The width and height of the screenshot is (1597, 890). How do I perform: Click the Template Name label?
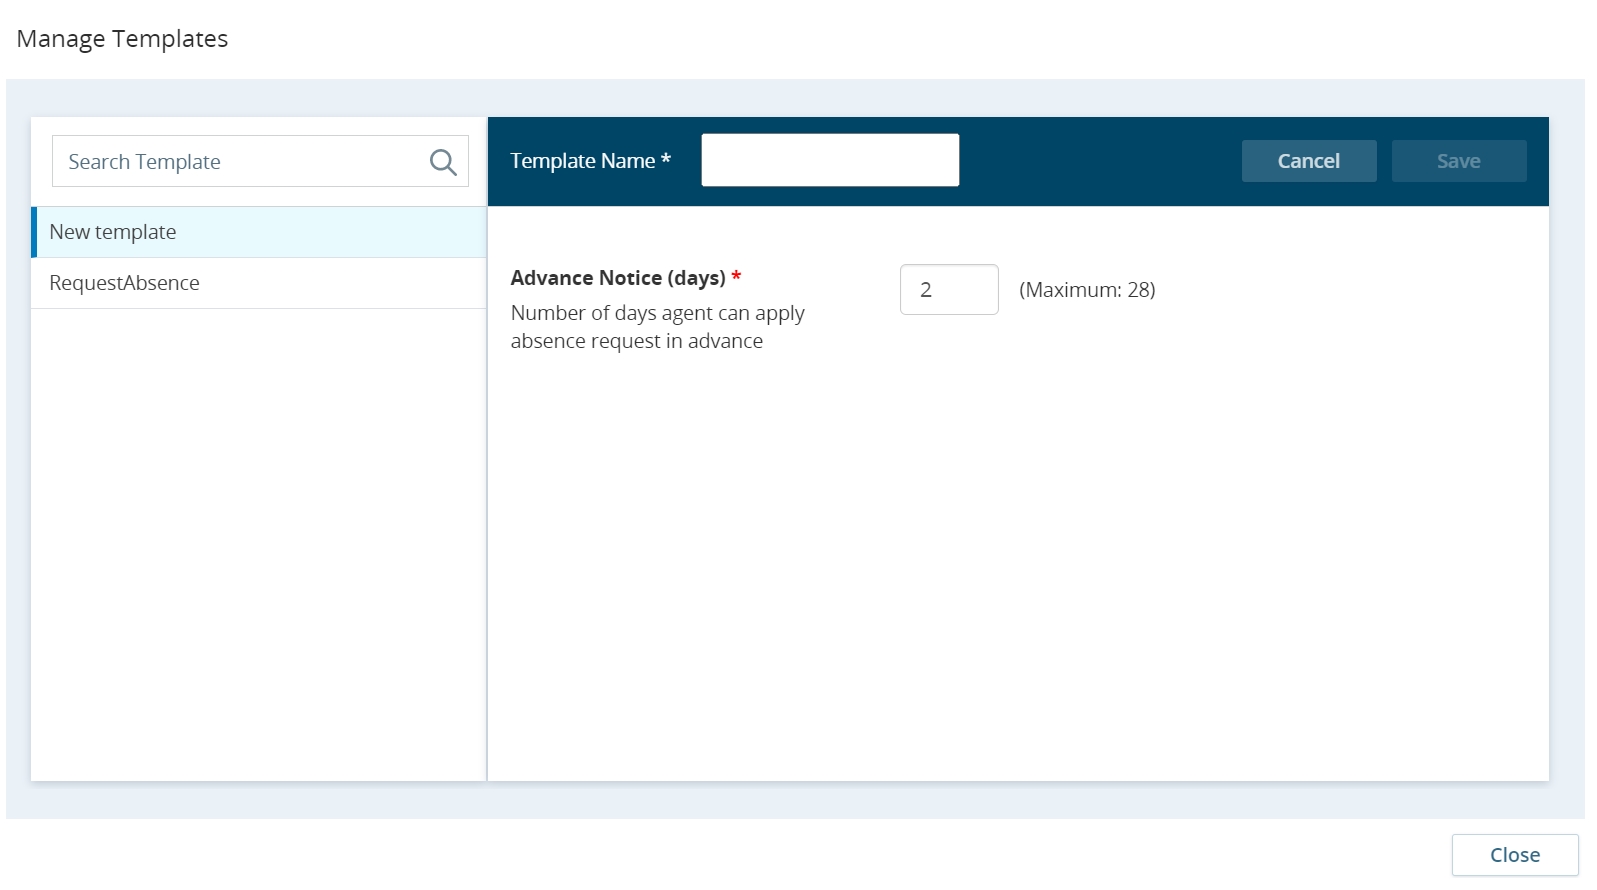[x=582, y=161]
